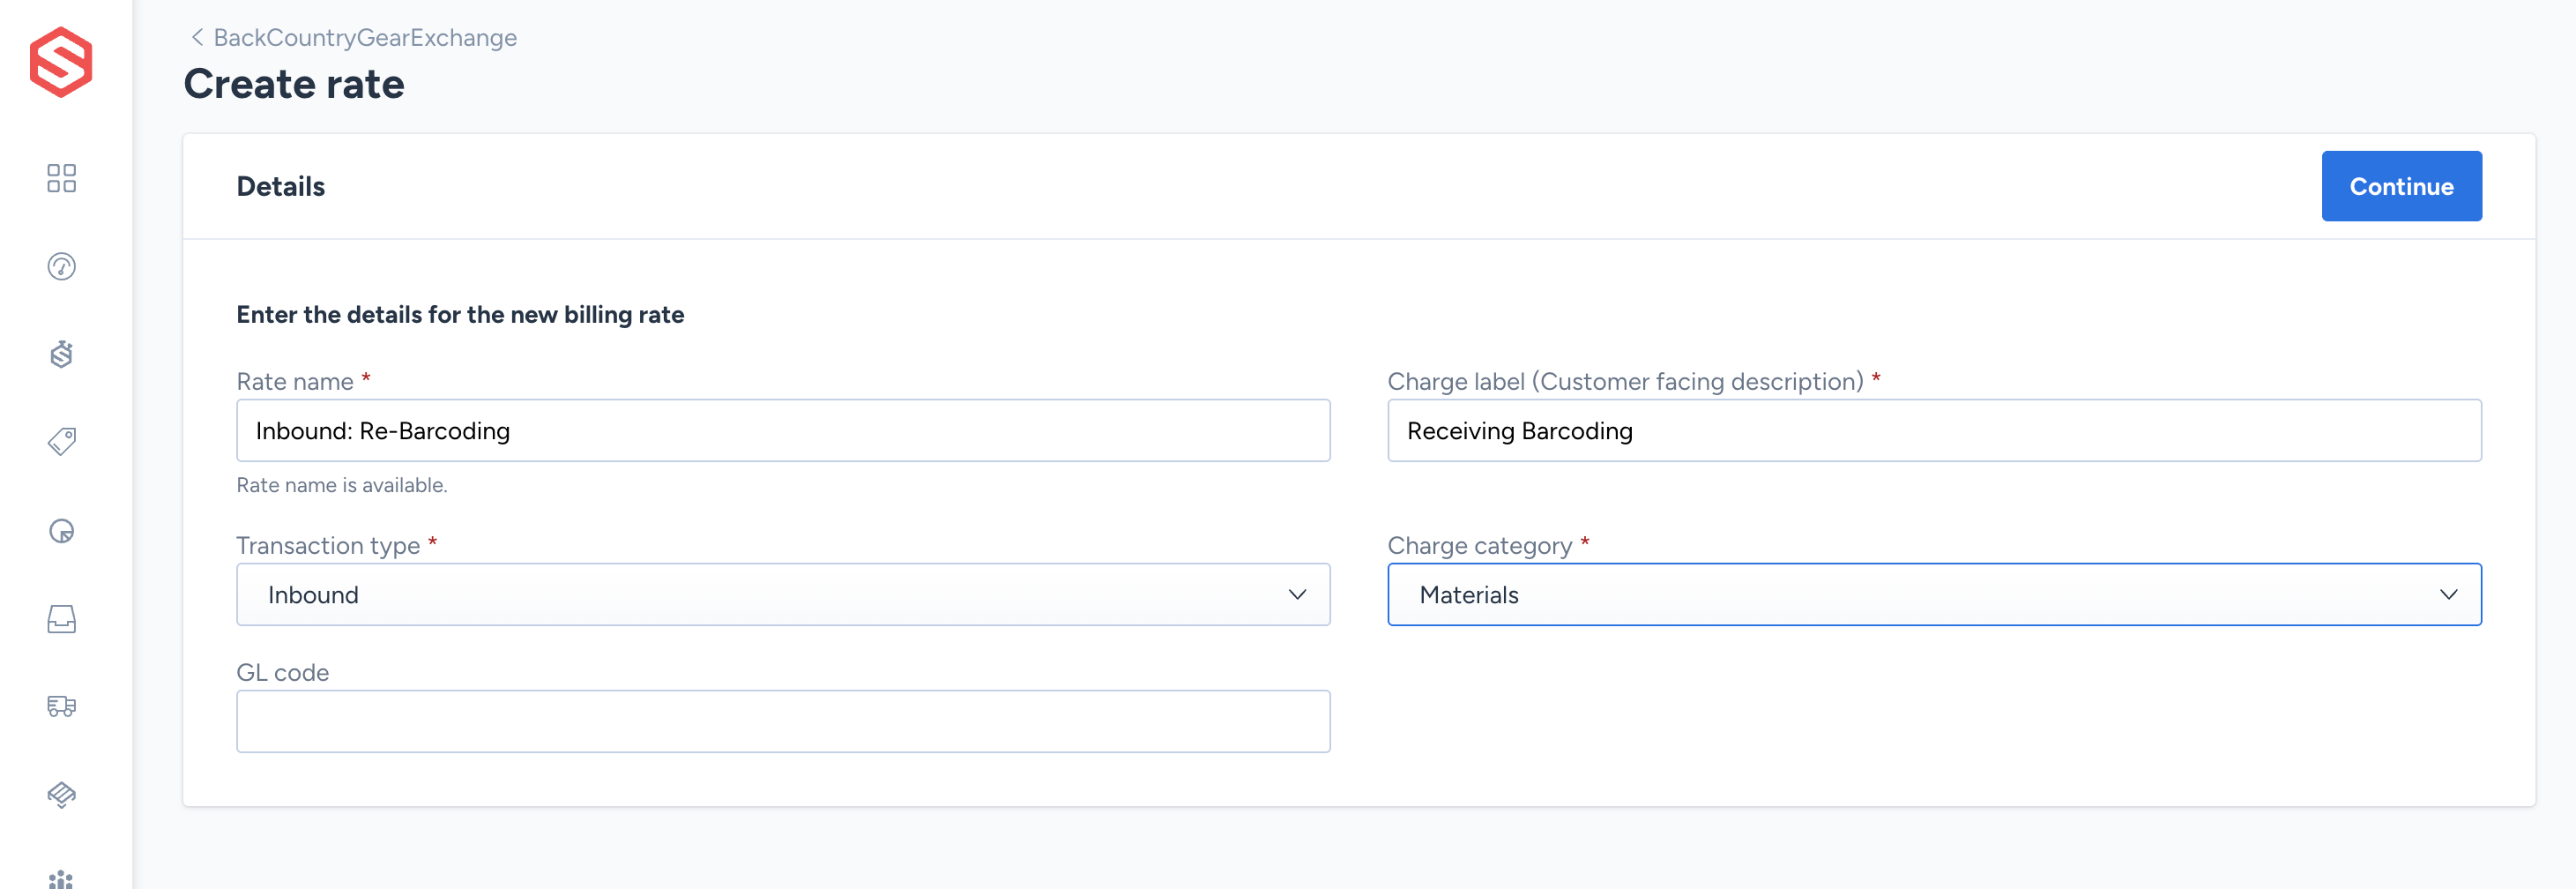Click 'Enter the details for the new billing rate' text
The width and height of the screenshot is (2576, 889).
tap(460, 314)
